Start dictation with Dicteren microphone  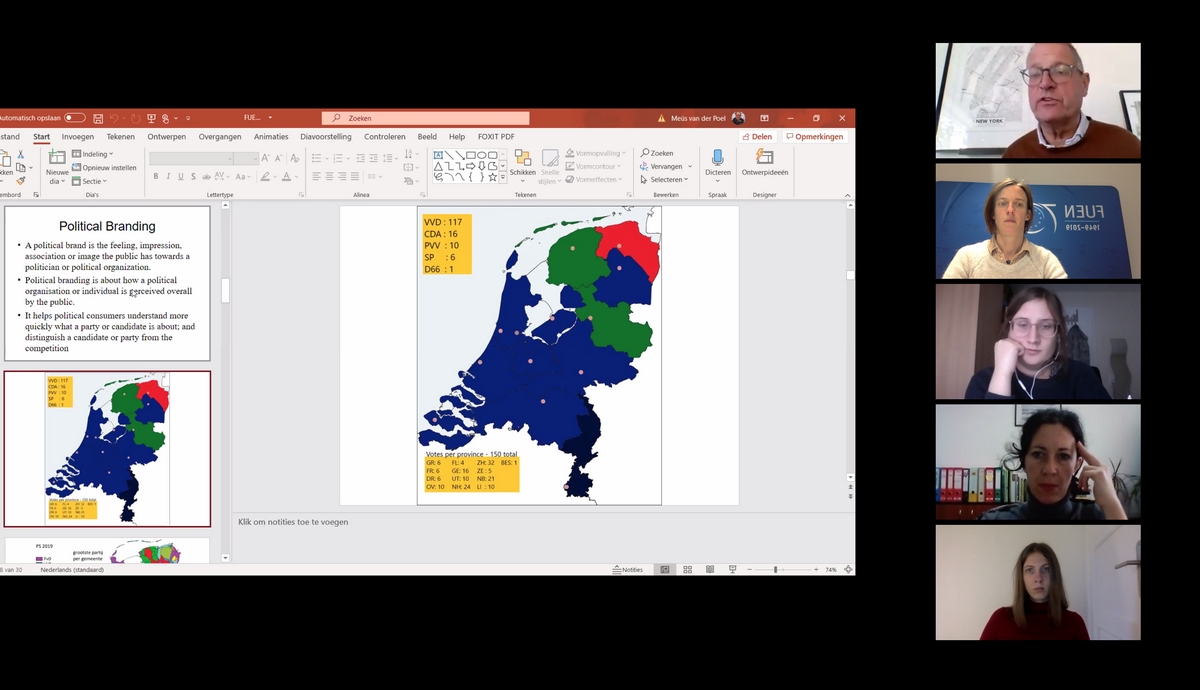pyautogui.click(x=718, y=164)
